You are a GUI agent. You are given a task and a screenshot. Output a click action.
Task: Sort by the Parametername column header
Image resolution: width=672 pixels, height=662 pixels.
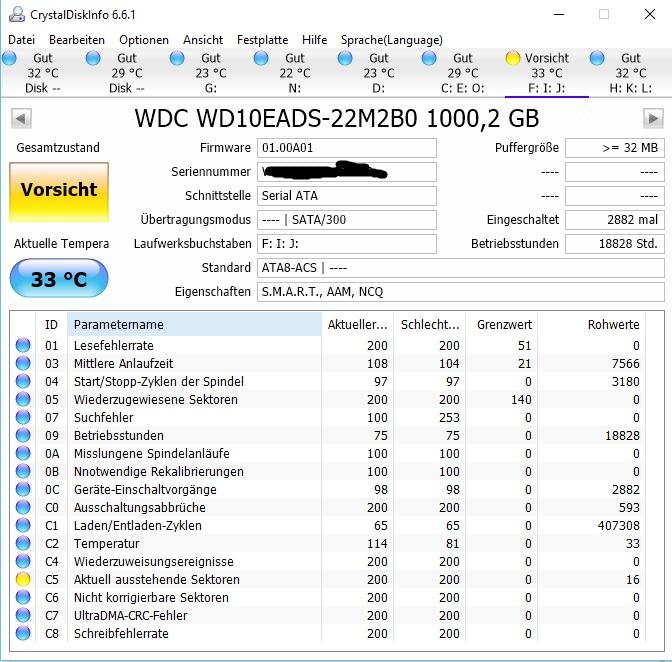pos(194,324)
